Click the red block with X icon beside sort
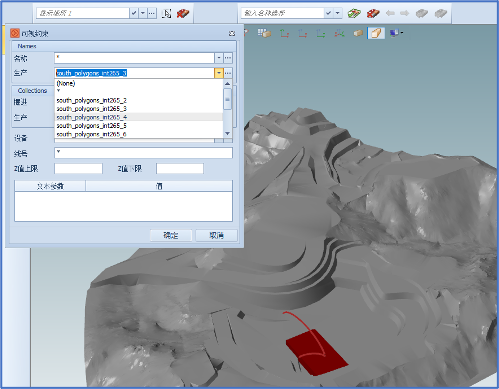499x389 pixels. (183, 14)
